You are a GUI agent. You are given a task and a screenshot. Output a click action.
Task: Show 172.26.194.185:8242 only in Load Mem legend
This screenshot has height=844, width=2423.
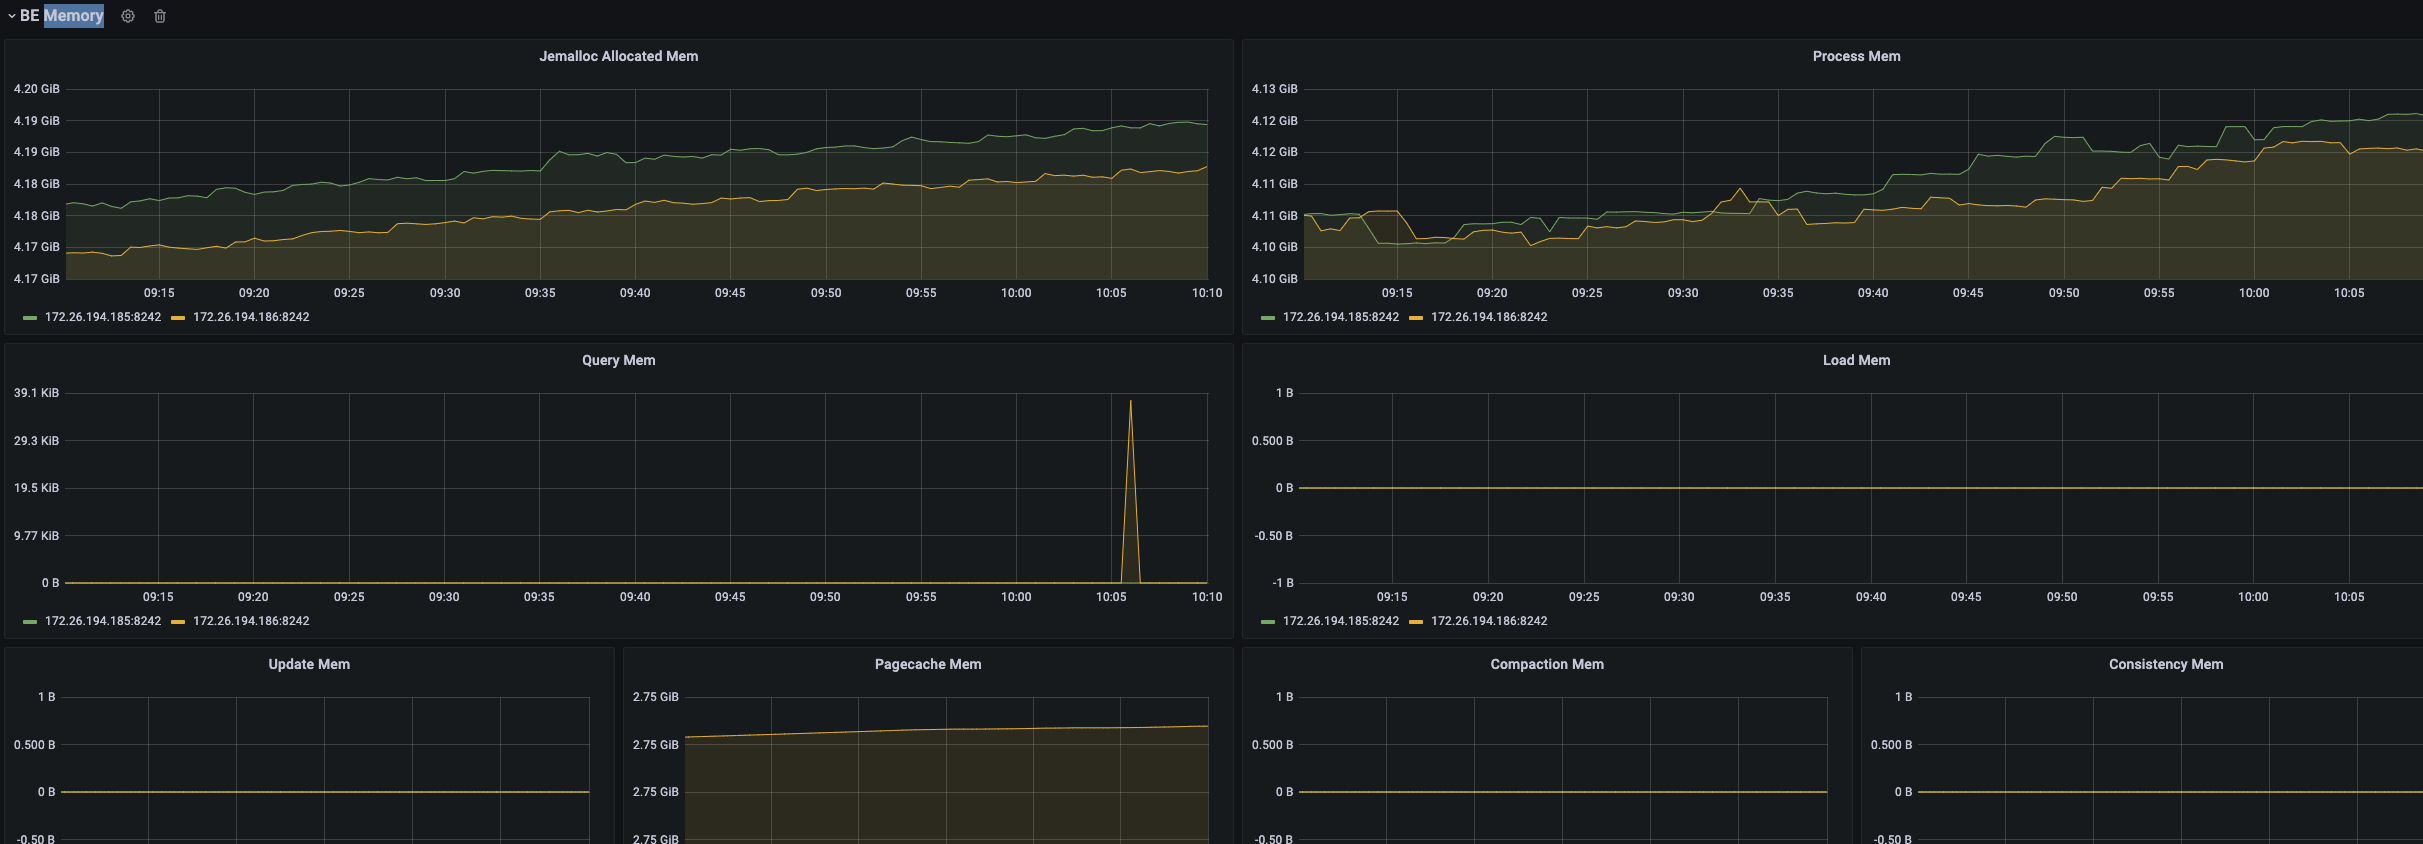[1341, 621]
